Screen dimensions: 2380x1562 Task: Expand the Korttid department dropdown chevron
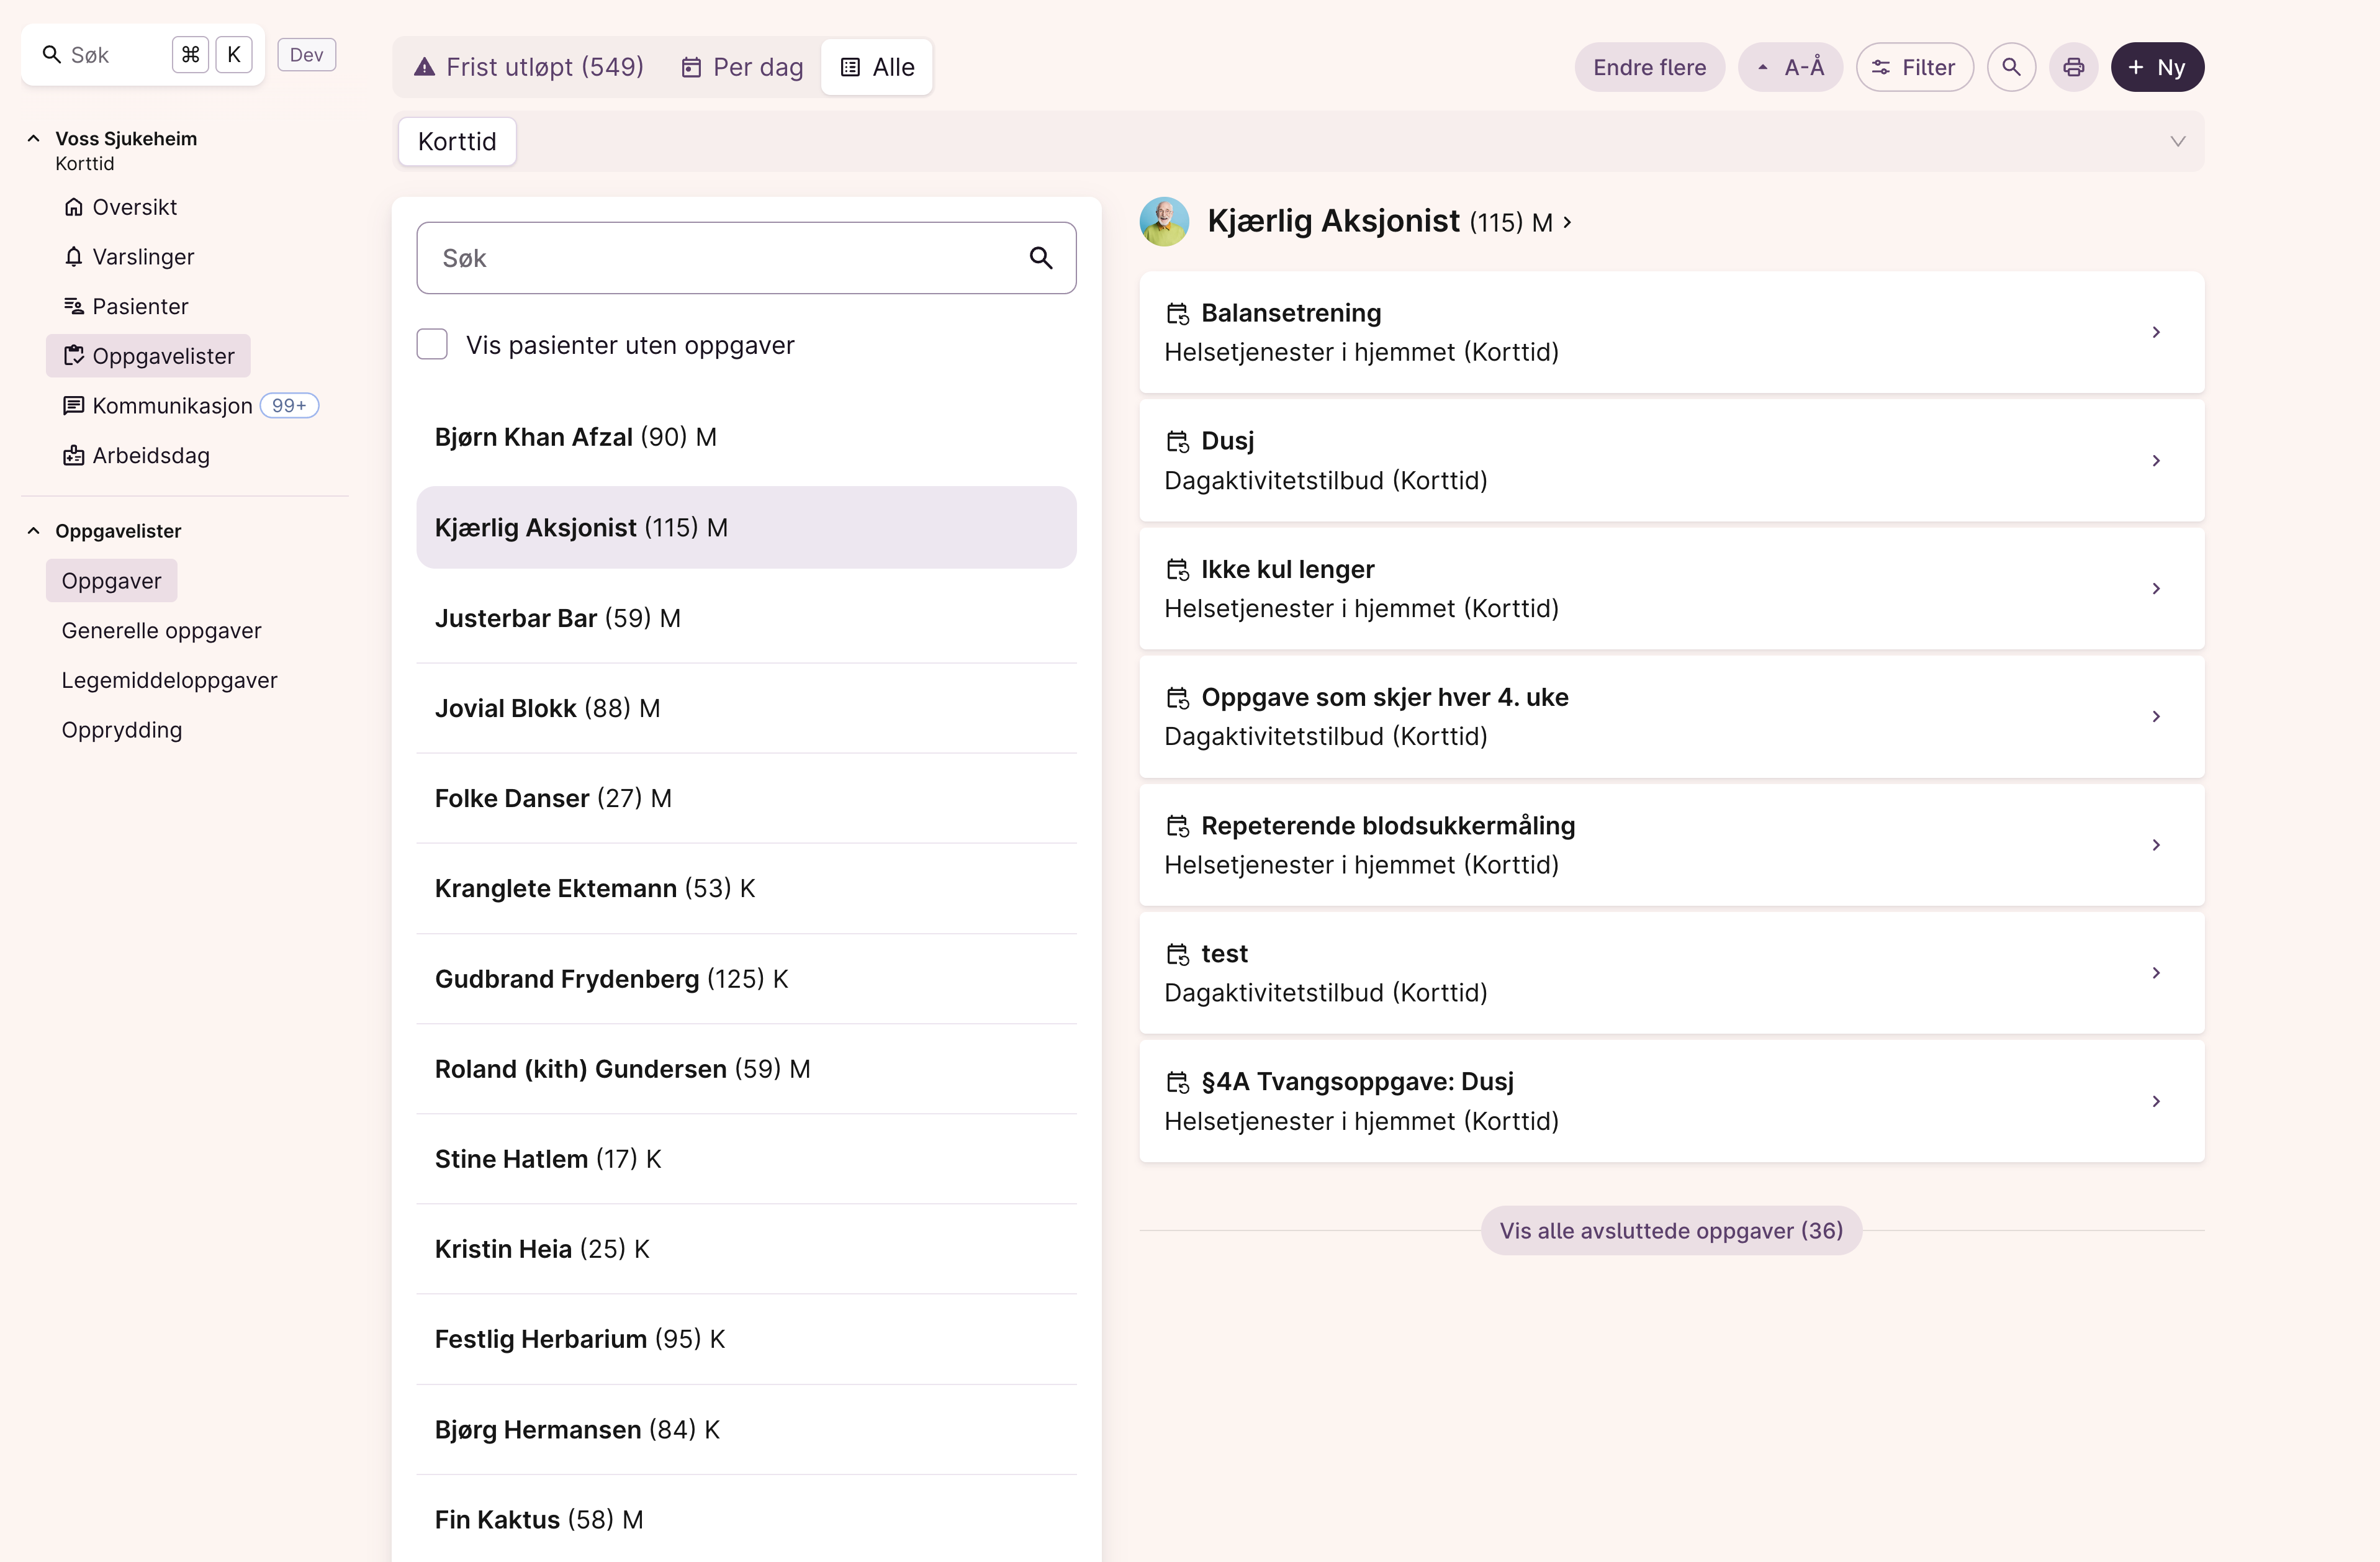tap(2177, 141)
